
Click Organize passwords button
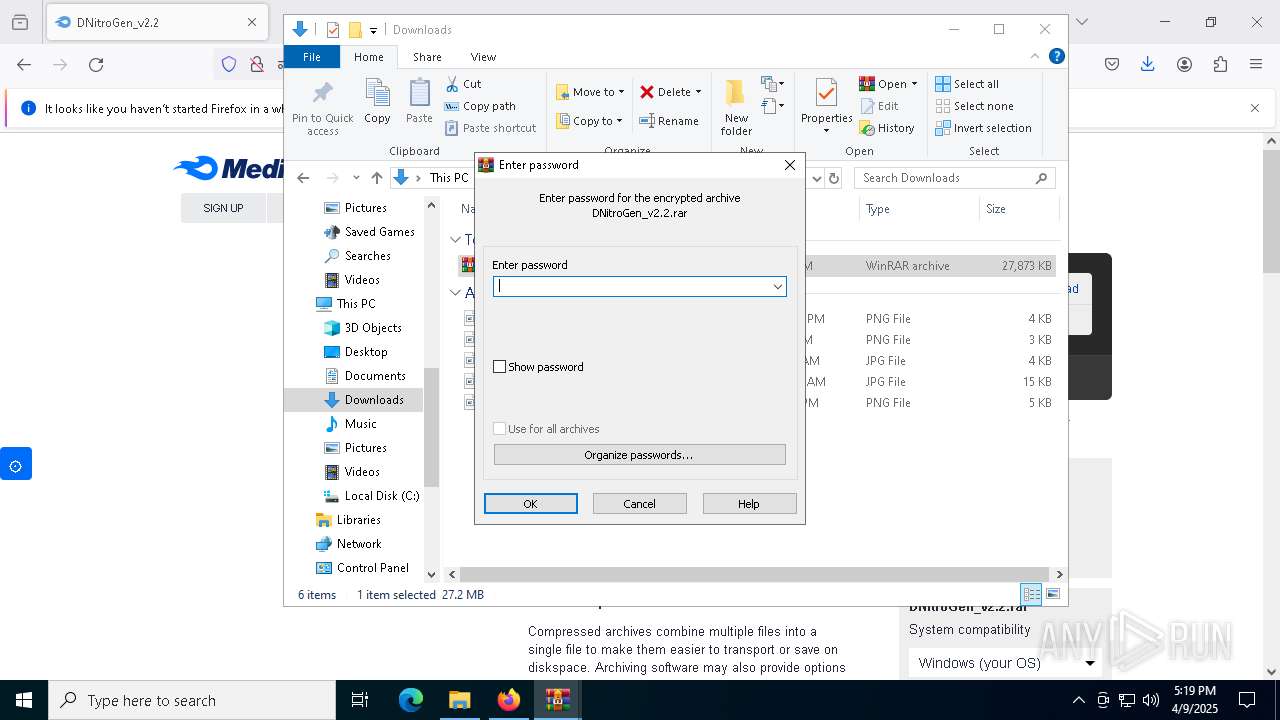pyautogui.click(x=640, y=455)
